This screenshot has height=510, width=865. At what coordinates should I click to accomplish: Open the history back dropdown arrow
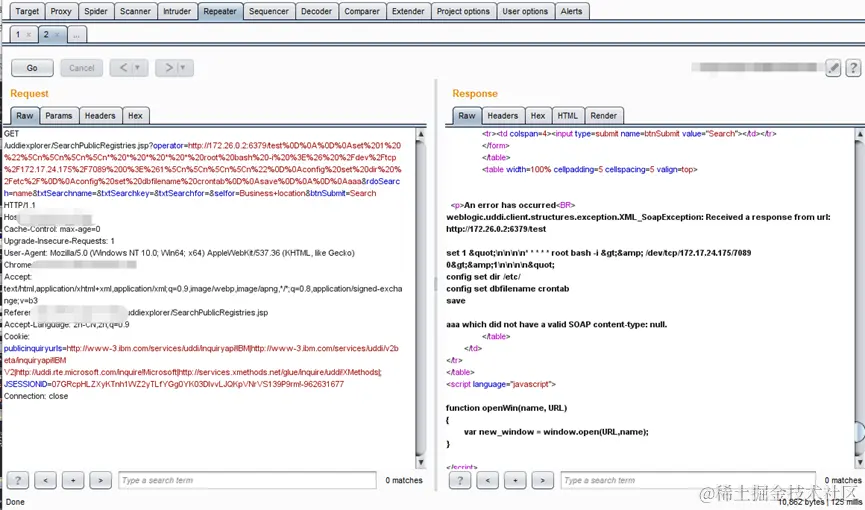click(x=137, y=68)
